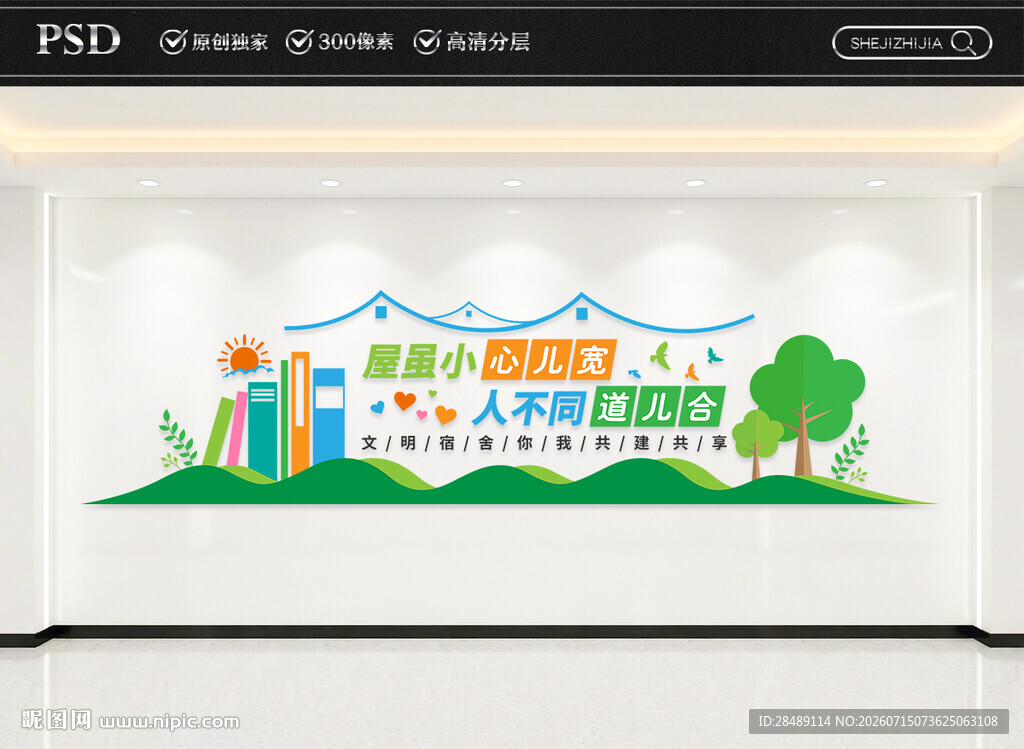Toggle the 原创独家 checkmark
This screenshot has width=1024, height=749.
point(173,42)
